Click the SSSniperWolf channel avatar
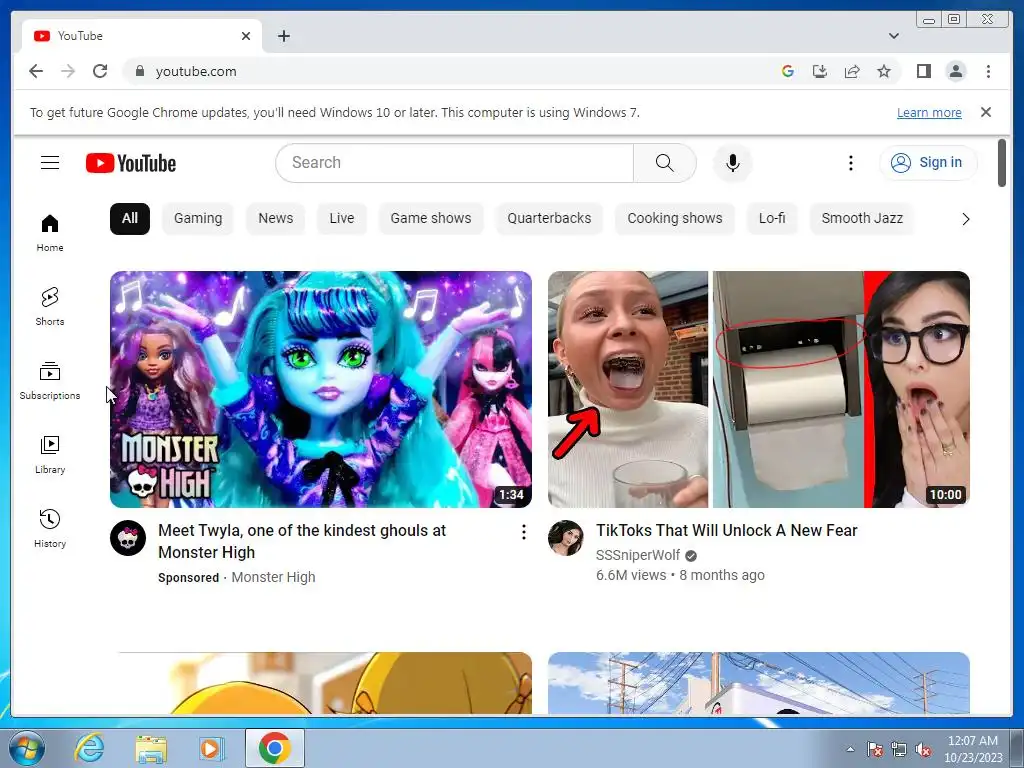The height and width of the screenshot is (768, 1024). [566, 538]
